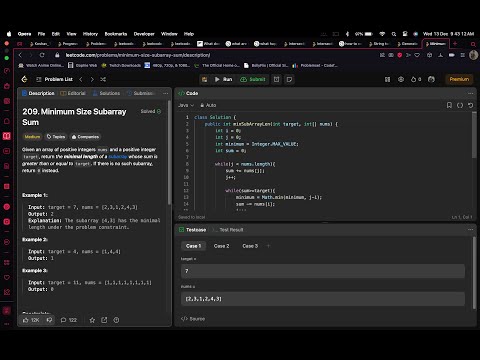Go to the next problem arrow
The height and width of the screenshot is (360, 480).
(x=92, y=79)
